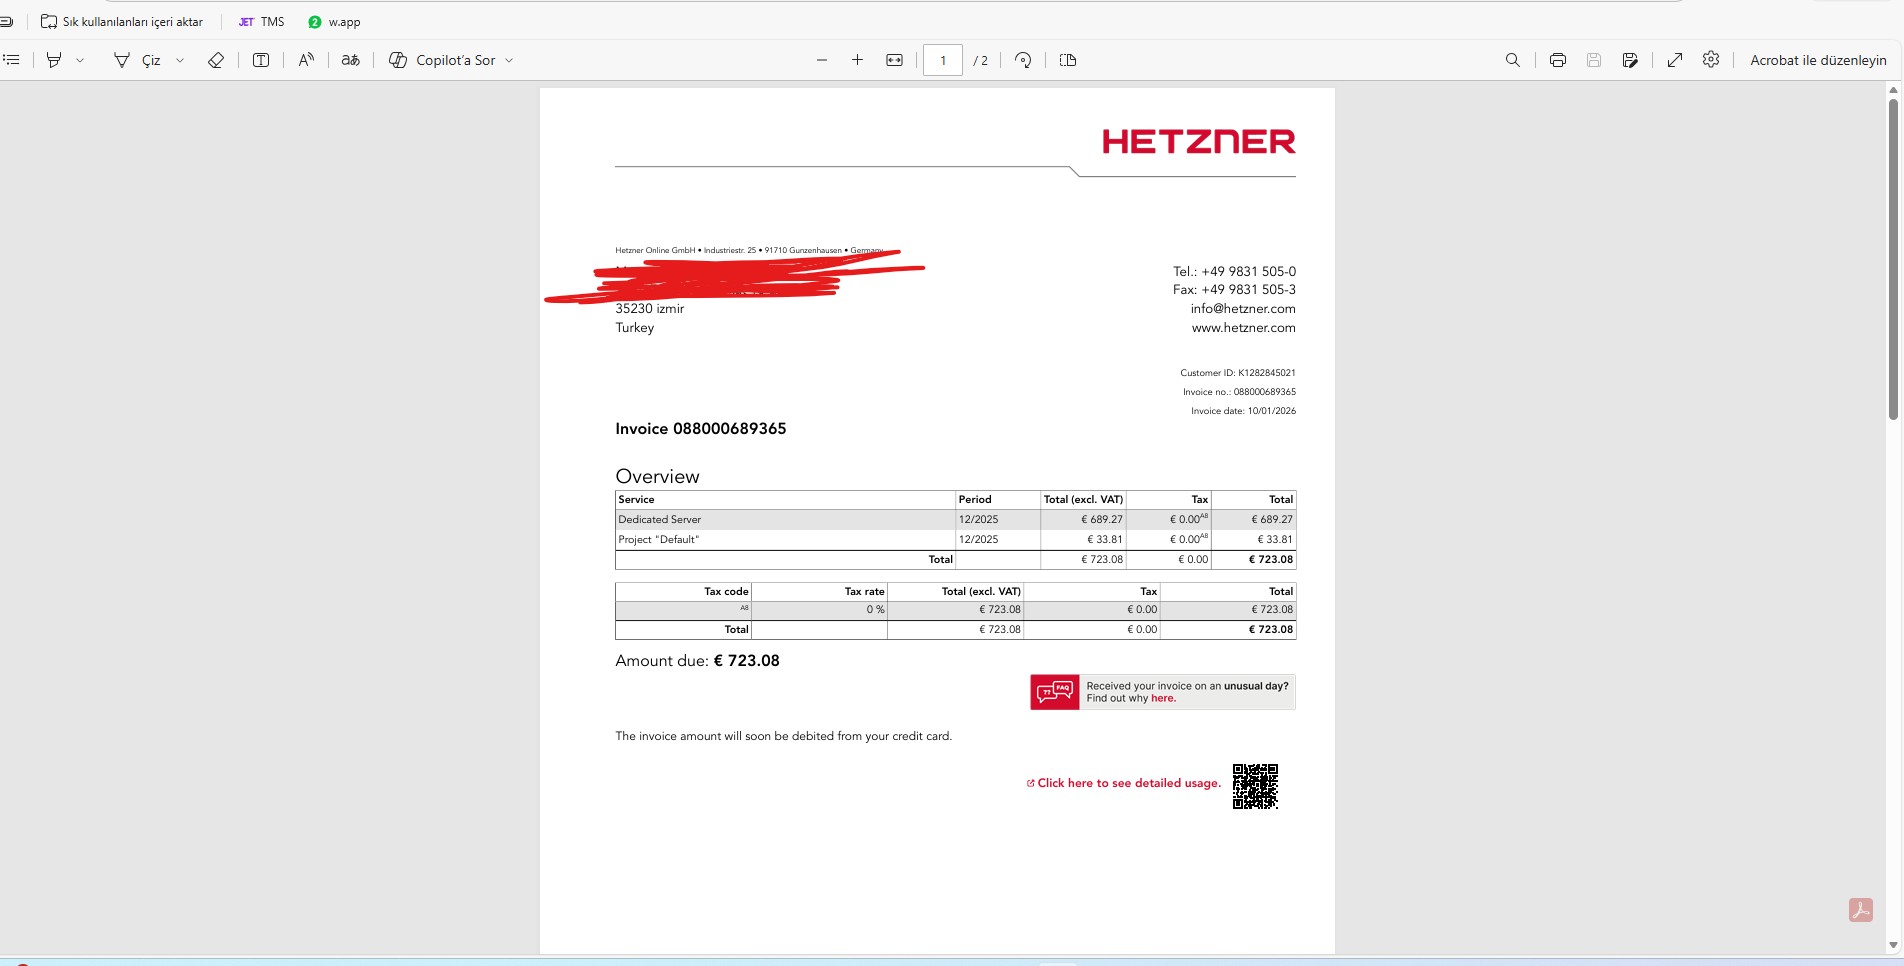The height and width of the screenshot is (966, 1904).
Task: Expand the Copilot'a Sor dropdown arrow
Action: point(509,60)
